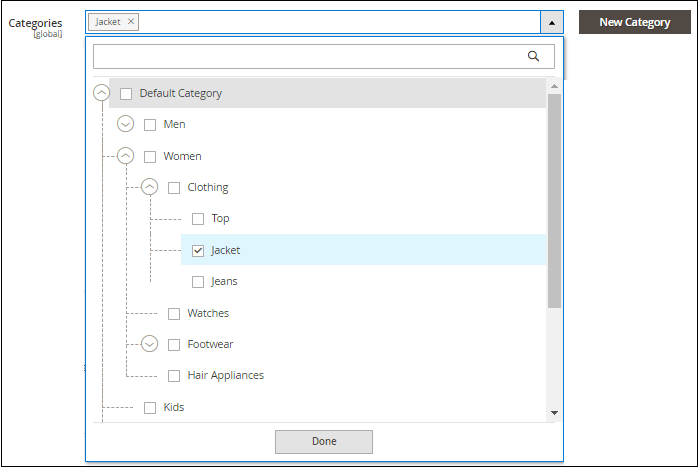
Task: Collapse the Women category node
Action: point(126,156)
